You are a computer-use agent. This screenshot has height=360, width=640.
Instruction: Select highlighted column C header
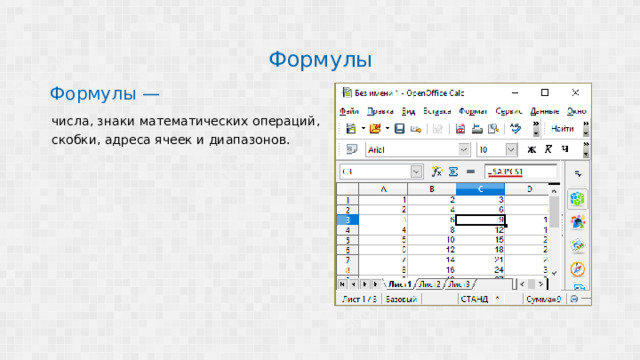coord(480,189)
